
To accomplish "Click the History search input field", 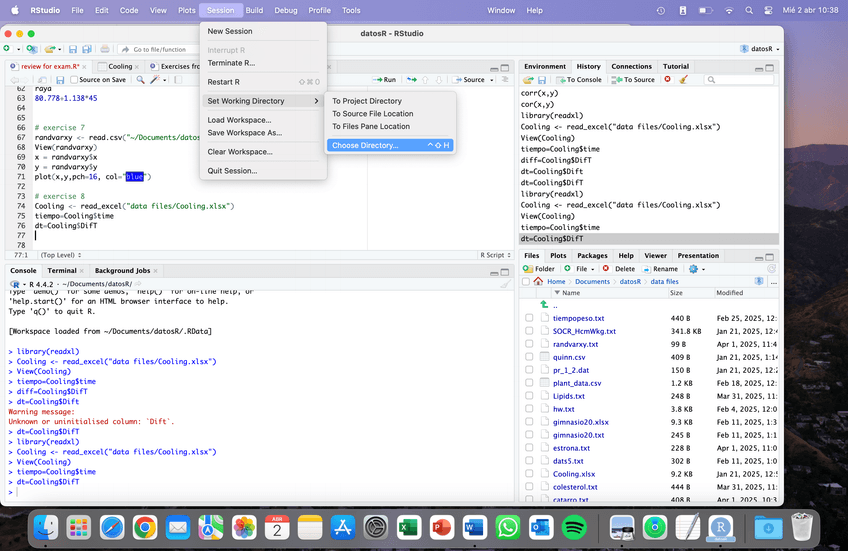I will [740, 79].
